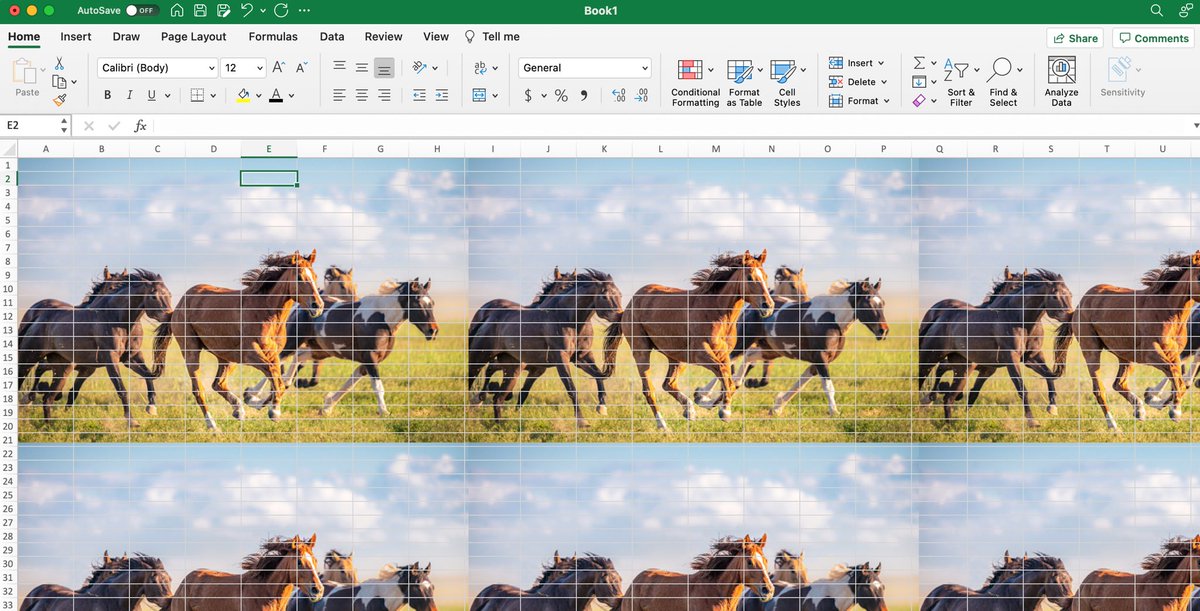Click the Delete cells button
Screen dimensions: 1200x611
click(x=857, y=82)
